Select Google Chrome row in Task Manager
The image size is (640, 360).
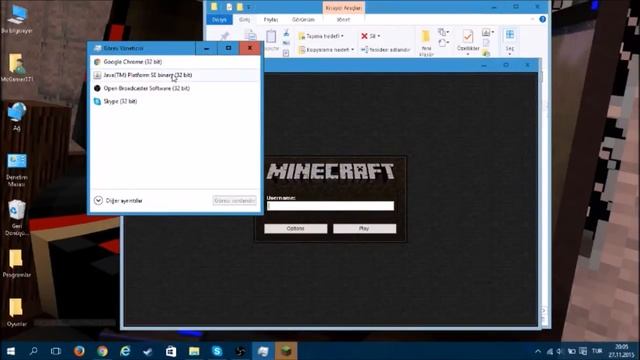click(174, 62)
